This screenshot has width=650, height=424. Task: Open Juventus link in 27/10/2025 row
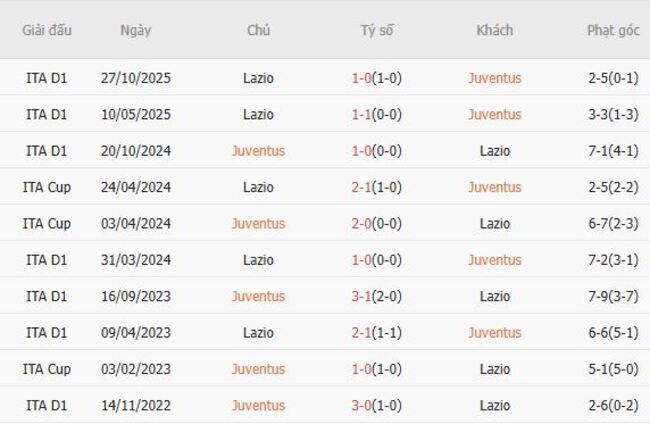(x=494, y=78)
